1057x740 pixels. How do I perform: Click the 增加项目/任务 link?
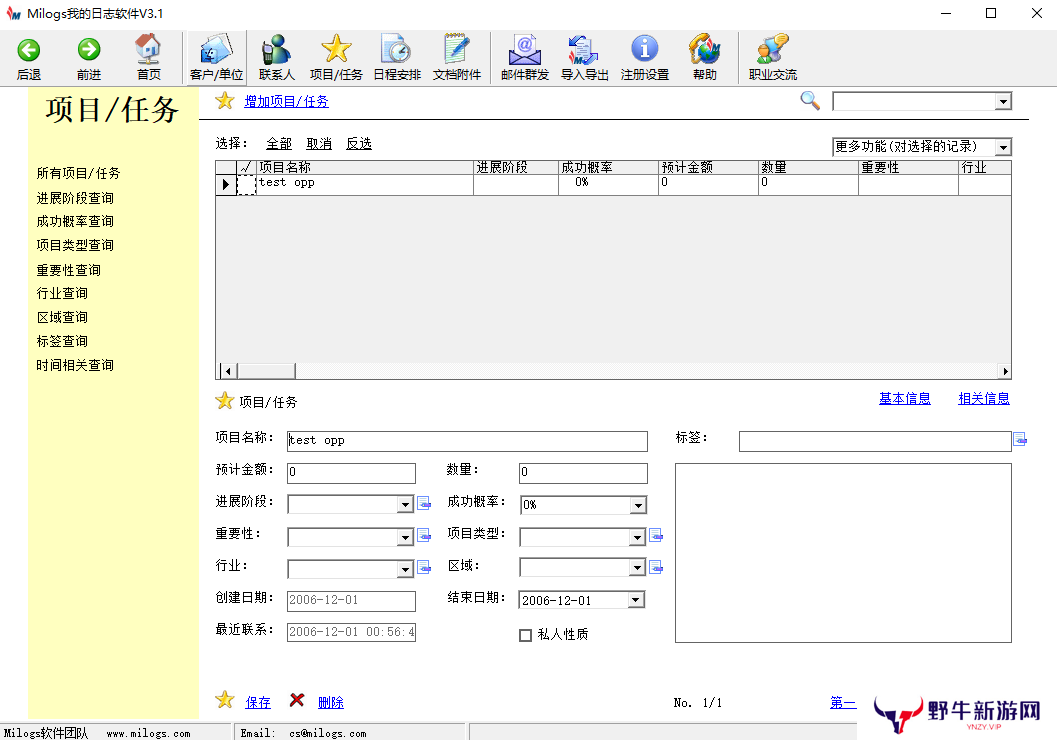click(286, 102)
